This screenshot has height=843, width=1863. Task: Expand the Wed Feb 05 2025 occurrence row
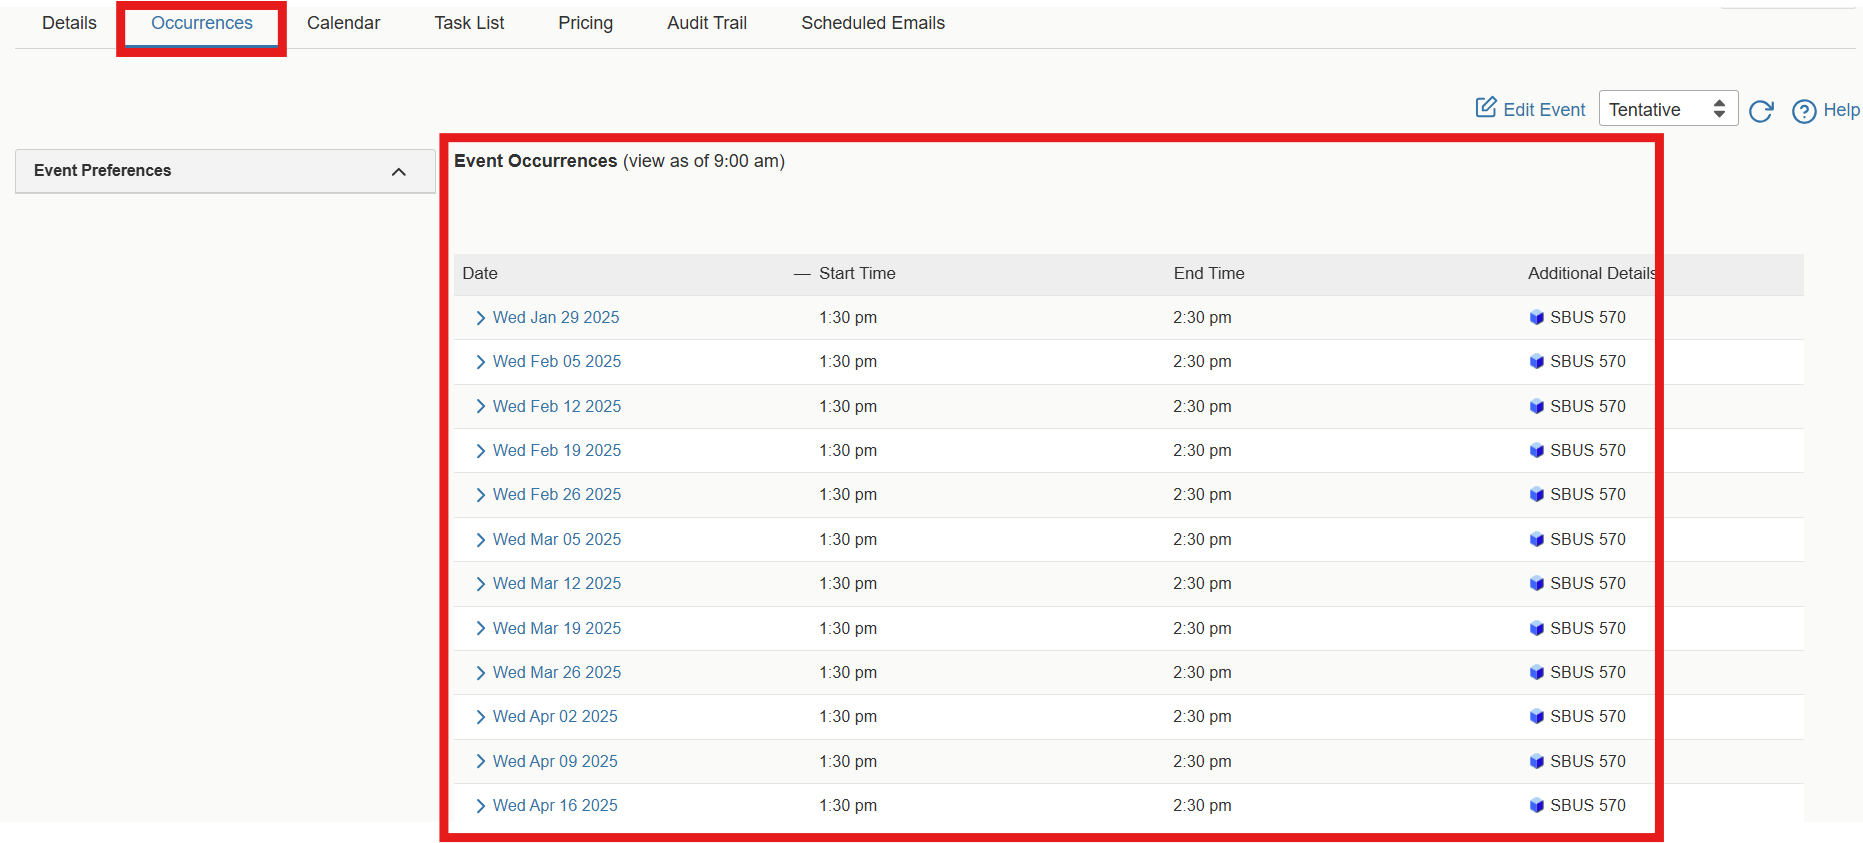(x=481, y=362)
